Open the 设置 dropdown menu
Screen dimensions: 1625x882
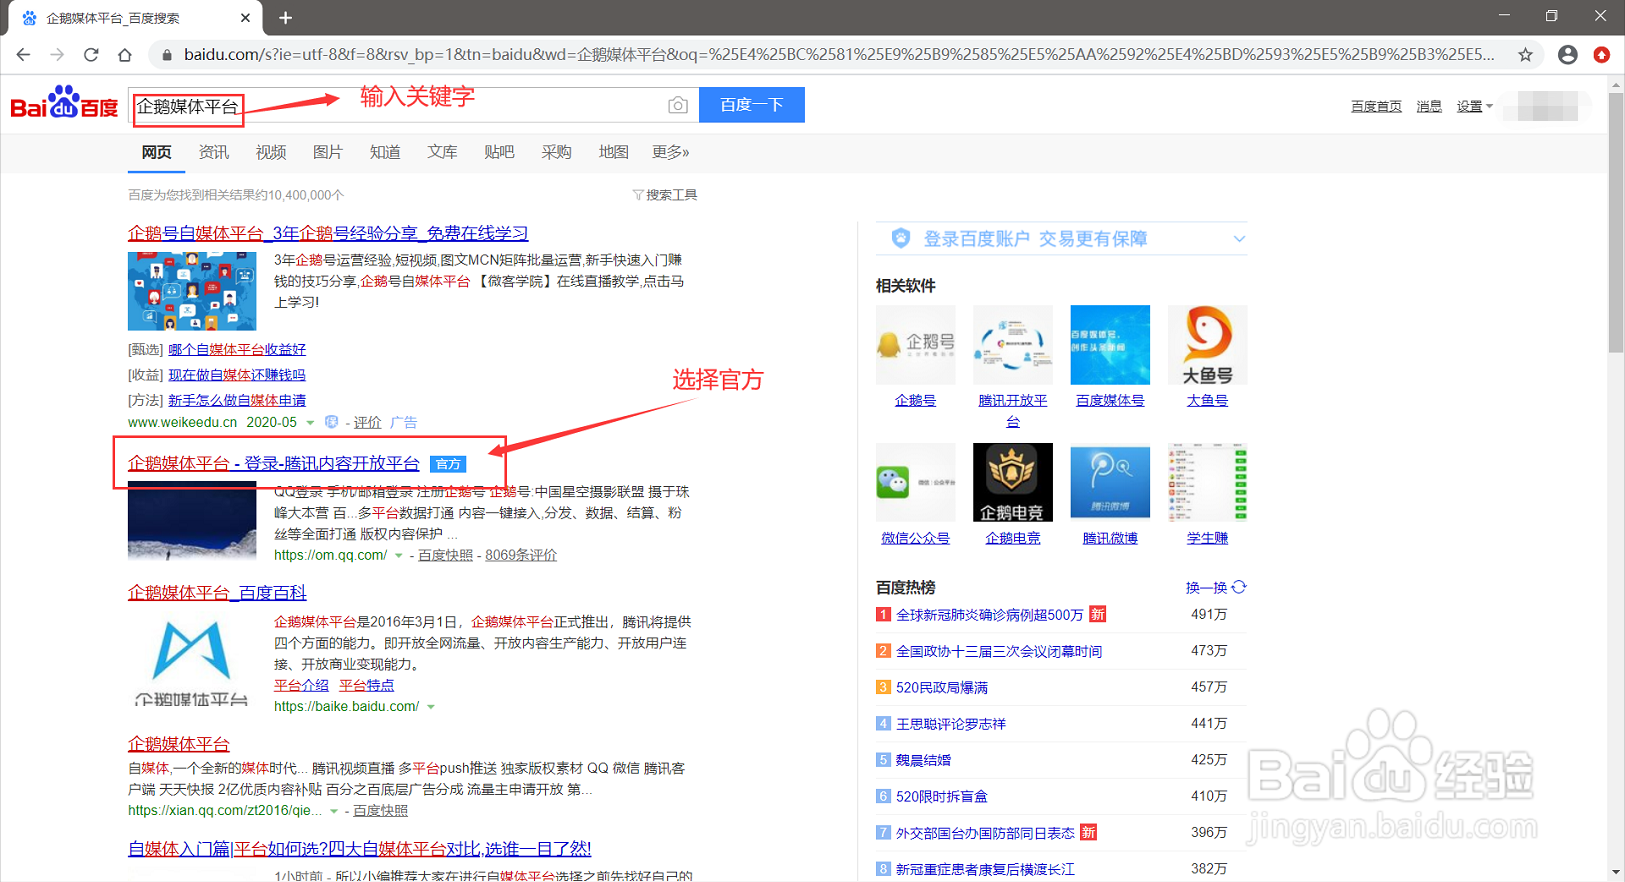point(1474,106)
